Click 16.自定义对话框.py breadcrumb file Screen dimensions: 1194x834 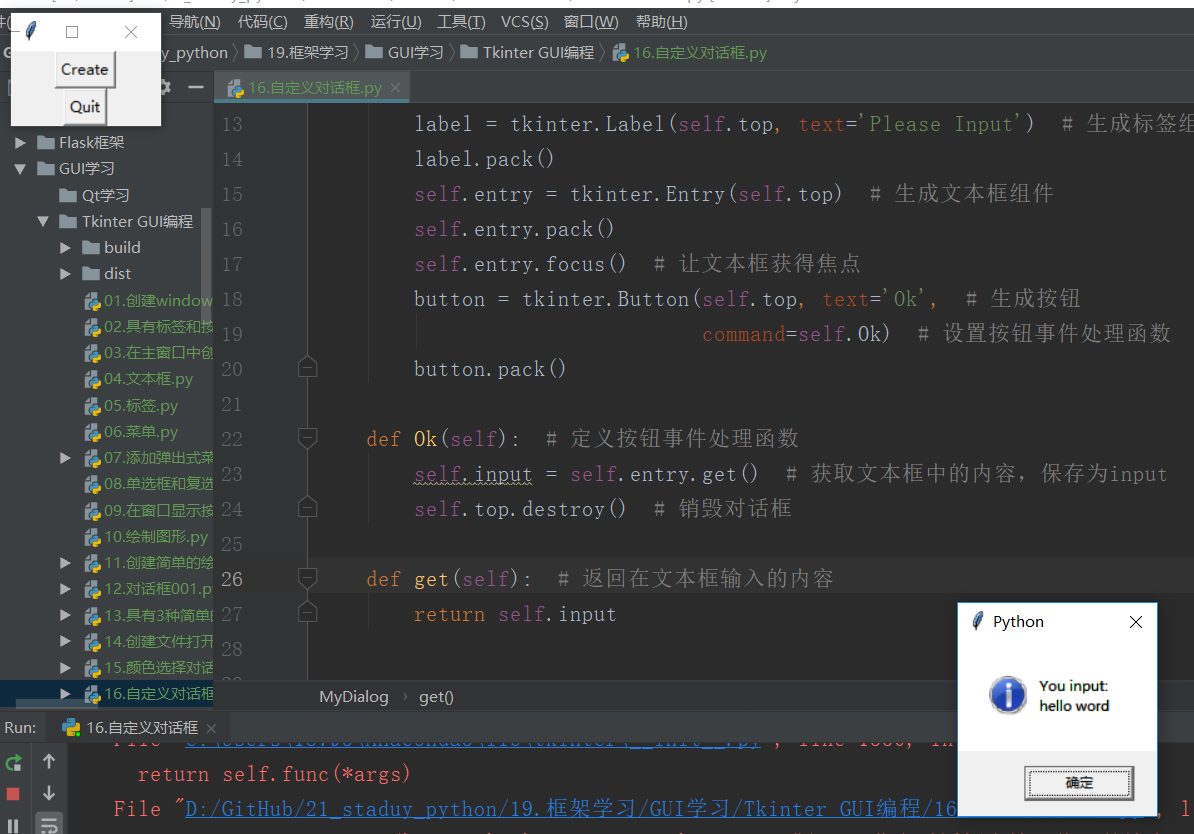tap(690, 53)
